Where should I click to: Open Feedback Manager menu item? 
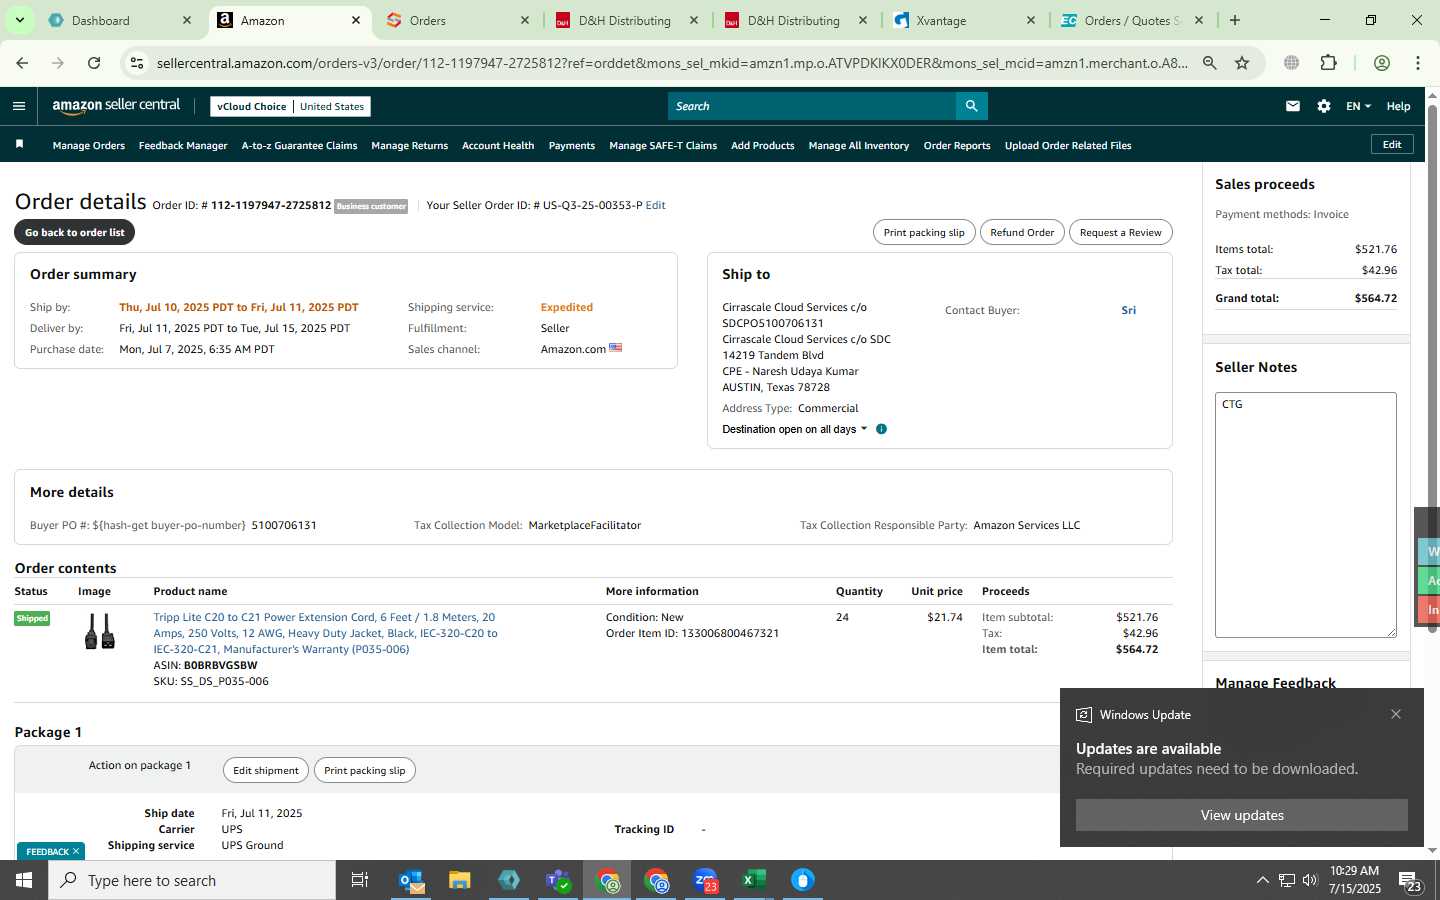(x=183, y=146)
